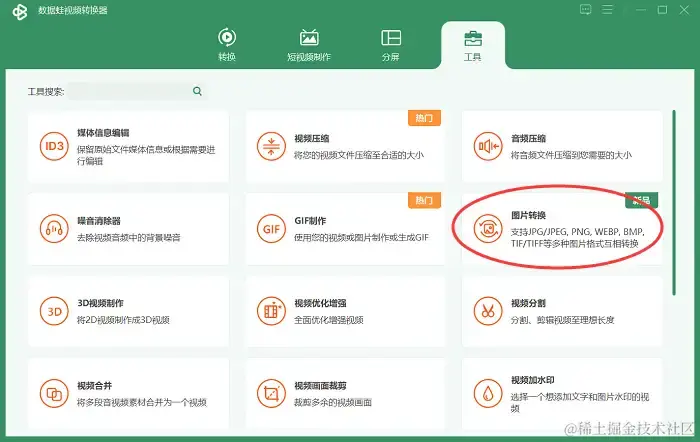Screen dimensions: 700x442
Task: Click the 视频画面裁剪 title text
Action: coord(320,386)
